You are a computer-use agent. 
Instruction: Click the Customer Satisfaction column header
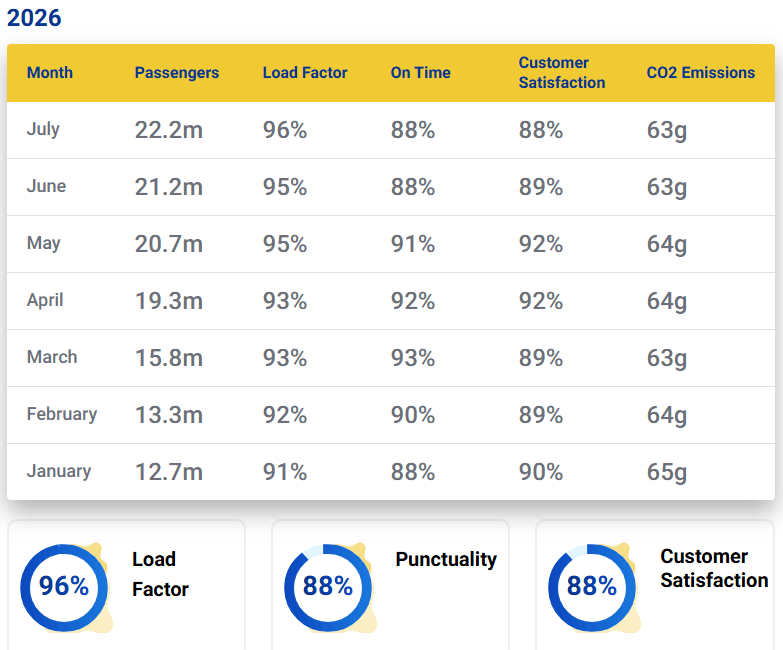pos(562,73)
